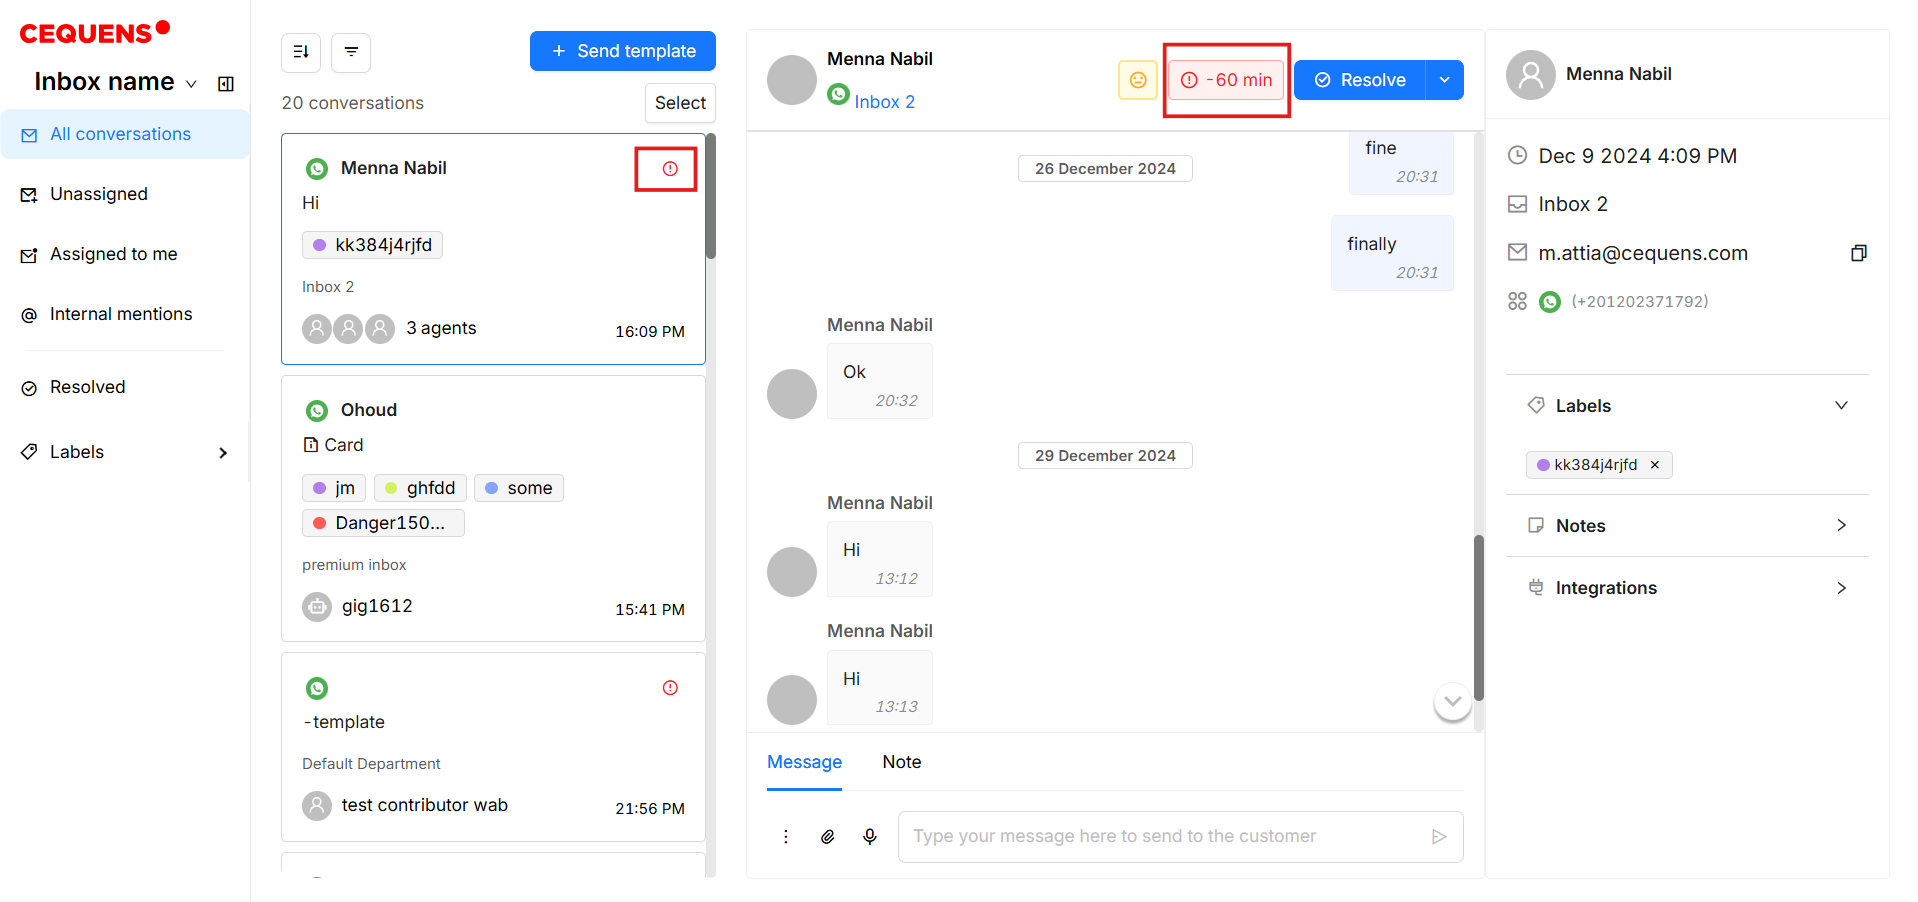Click the chat messages scrollbar
The width and height of the screenshot is (1918, 902).
coord(1479,618)
